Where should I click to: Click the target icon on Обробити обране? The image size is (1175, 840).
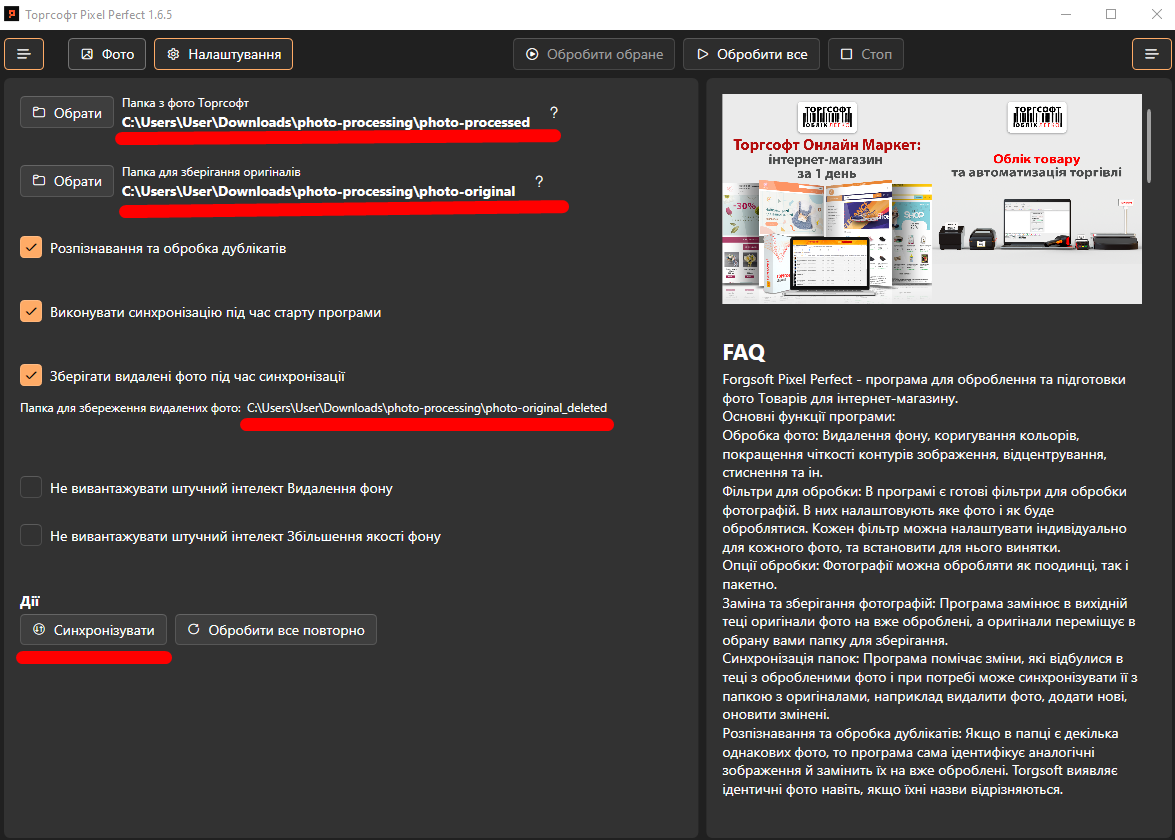click(531, 54)
